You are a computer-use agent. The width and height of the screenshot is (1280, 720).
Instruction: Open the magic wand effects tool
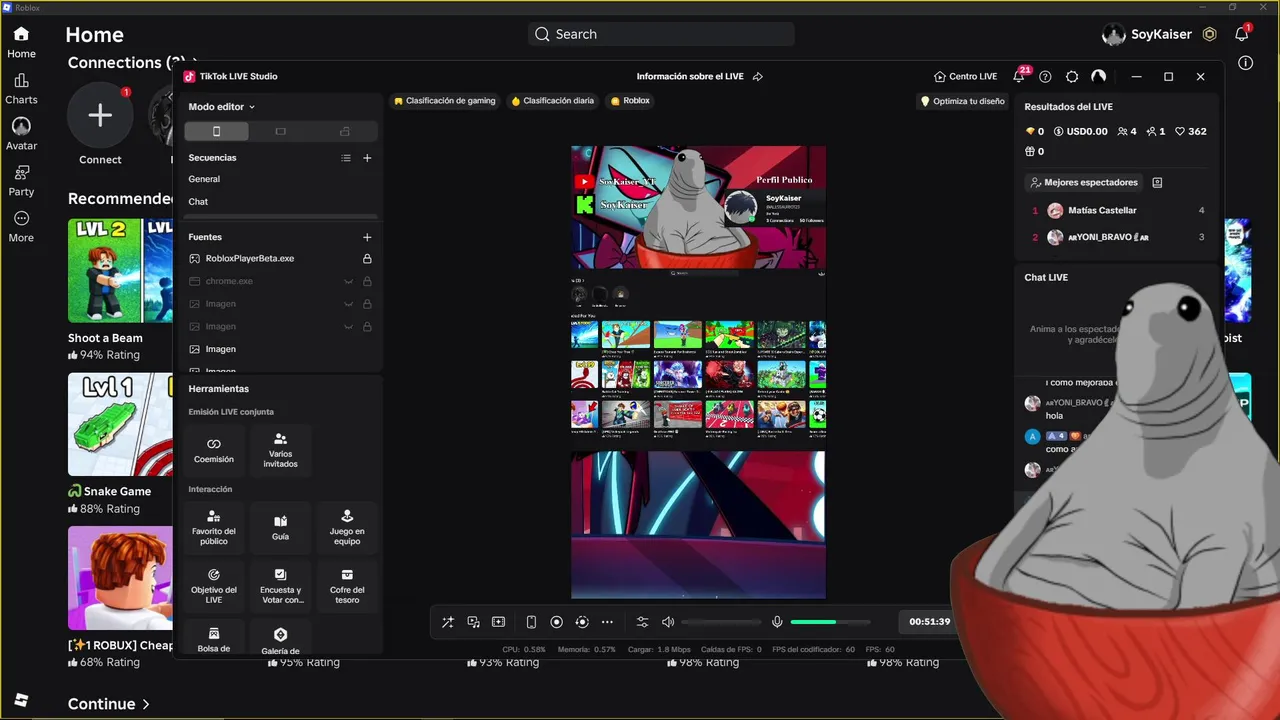(x=447, y=622)
